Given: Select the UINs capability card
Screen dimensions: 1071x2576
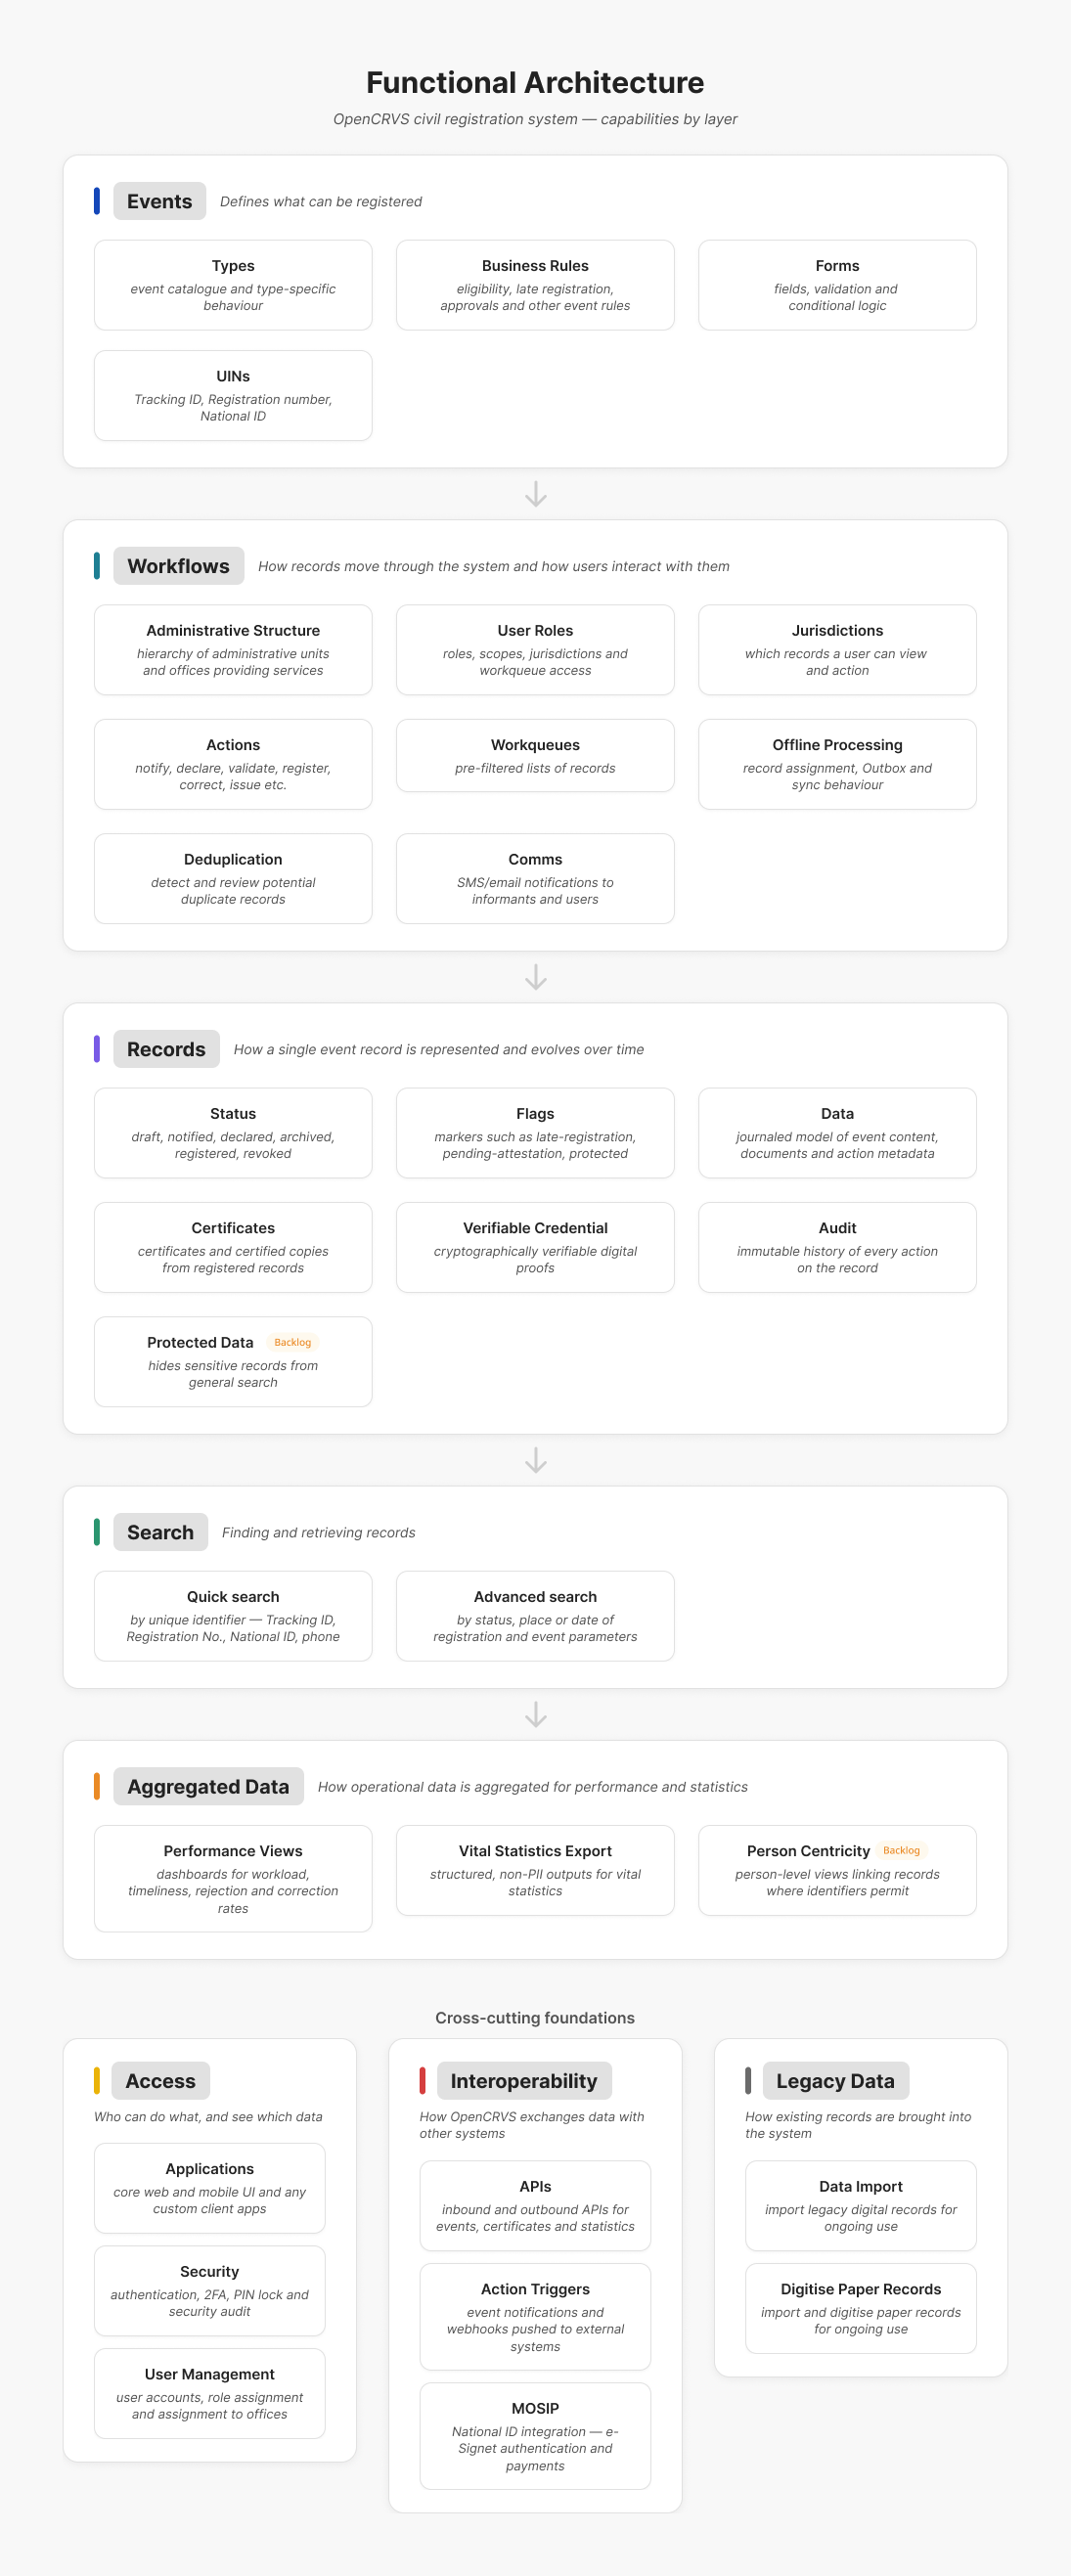Looking at the screenshot, I should coord(233,395).
